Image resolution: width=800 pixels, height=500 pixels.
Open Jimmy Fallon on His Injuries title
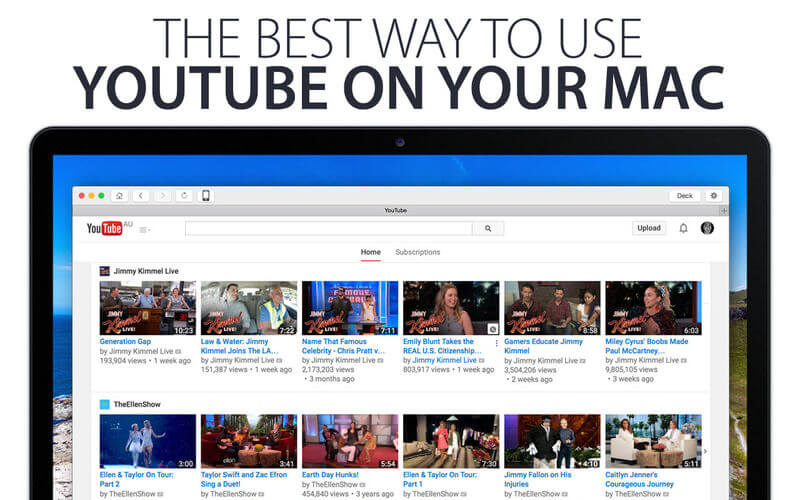[x=538, y=479]
